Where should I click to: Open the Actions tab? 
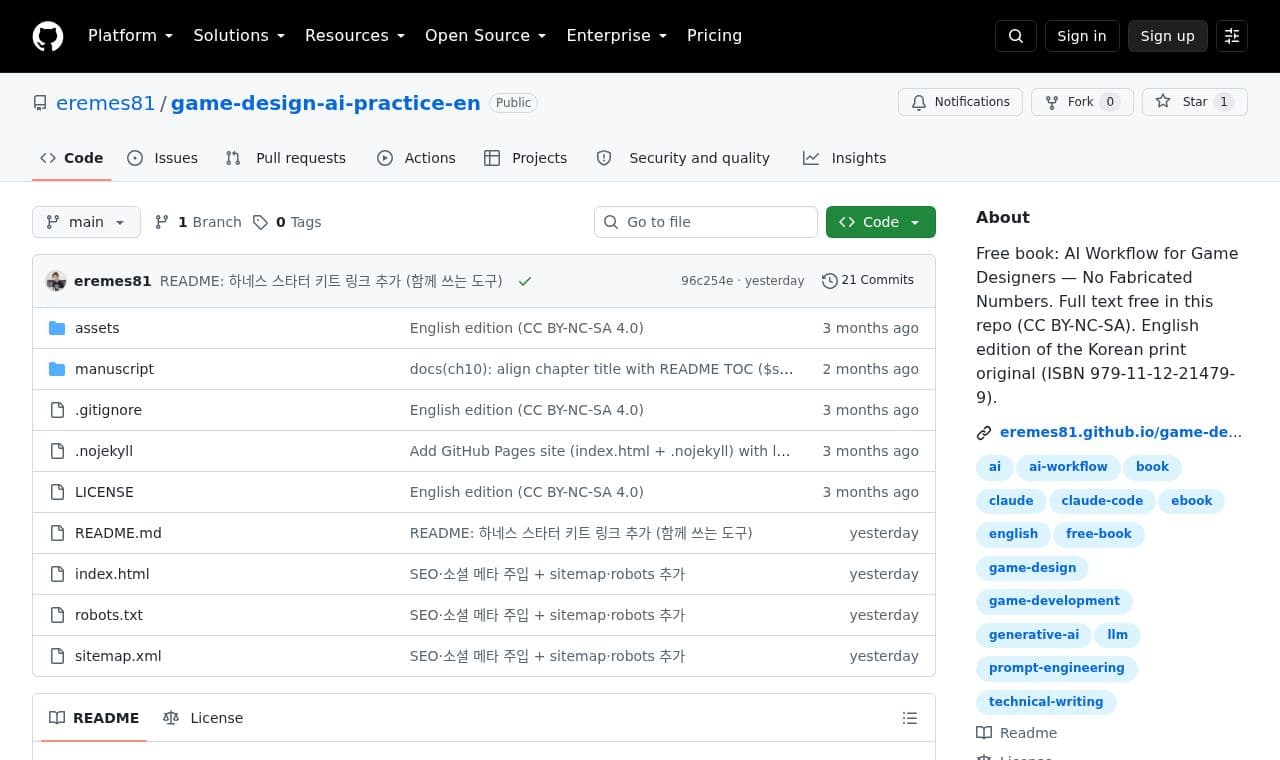click(416, 158)
